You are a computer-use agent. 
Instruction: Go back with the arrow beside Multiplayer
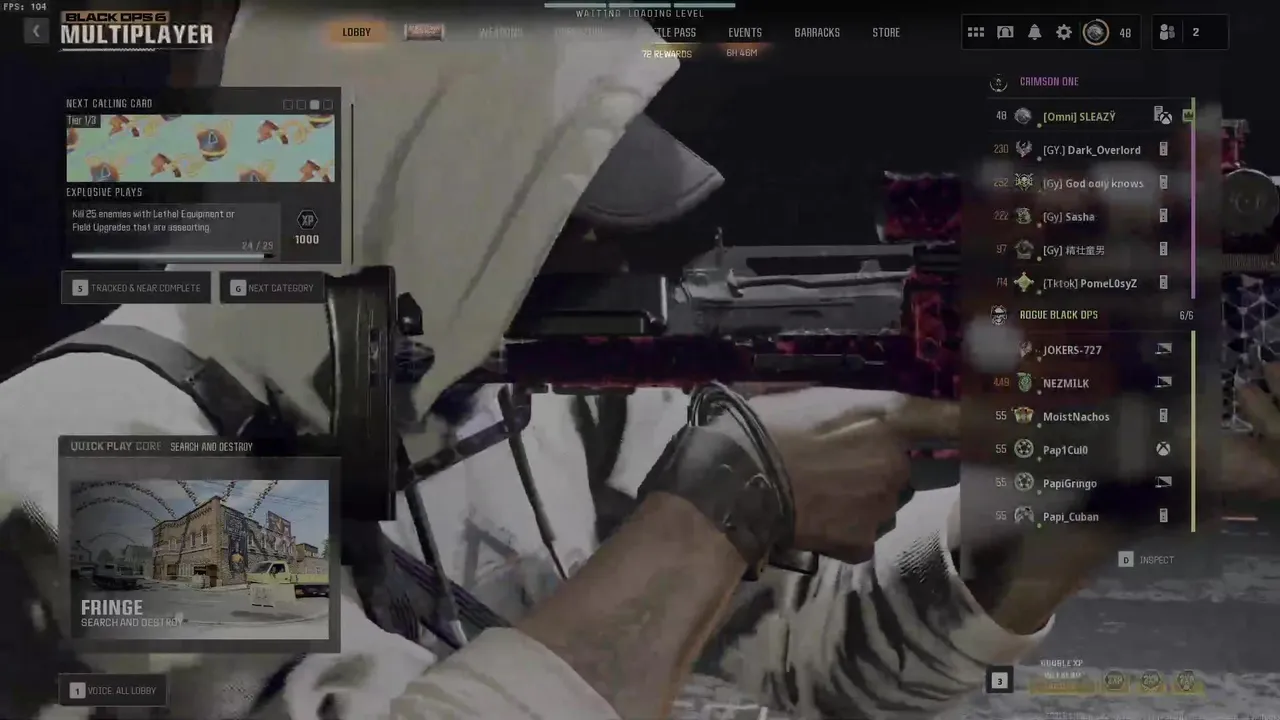click(36, 31)
